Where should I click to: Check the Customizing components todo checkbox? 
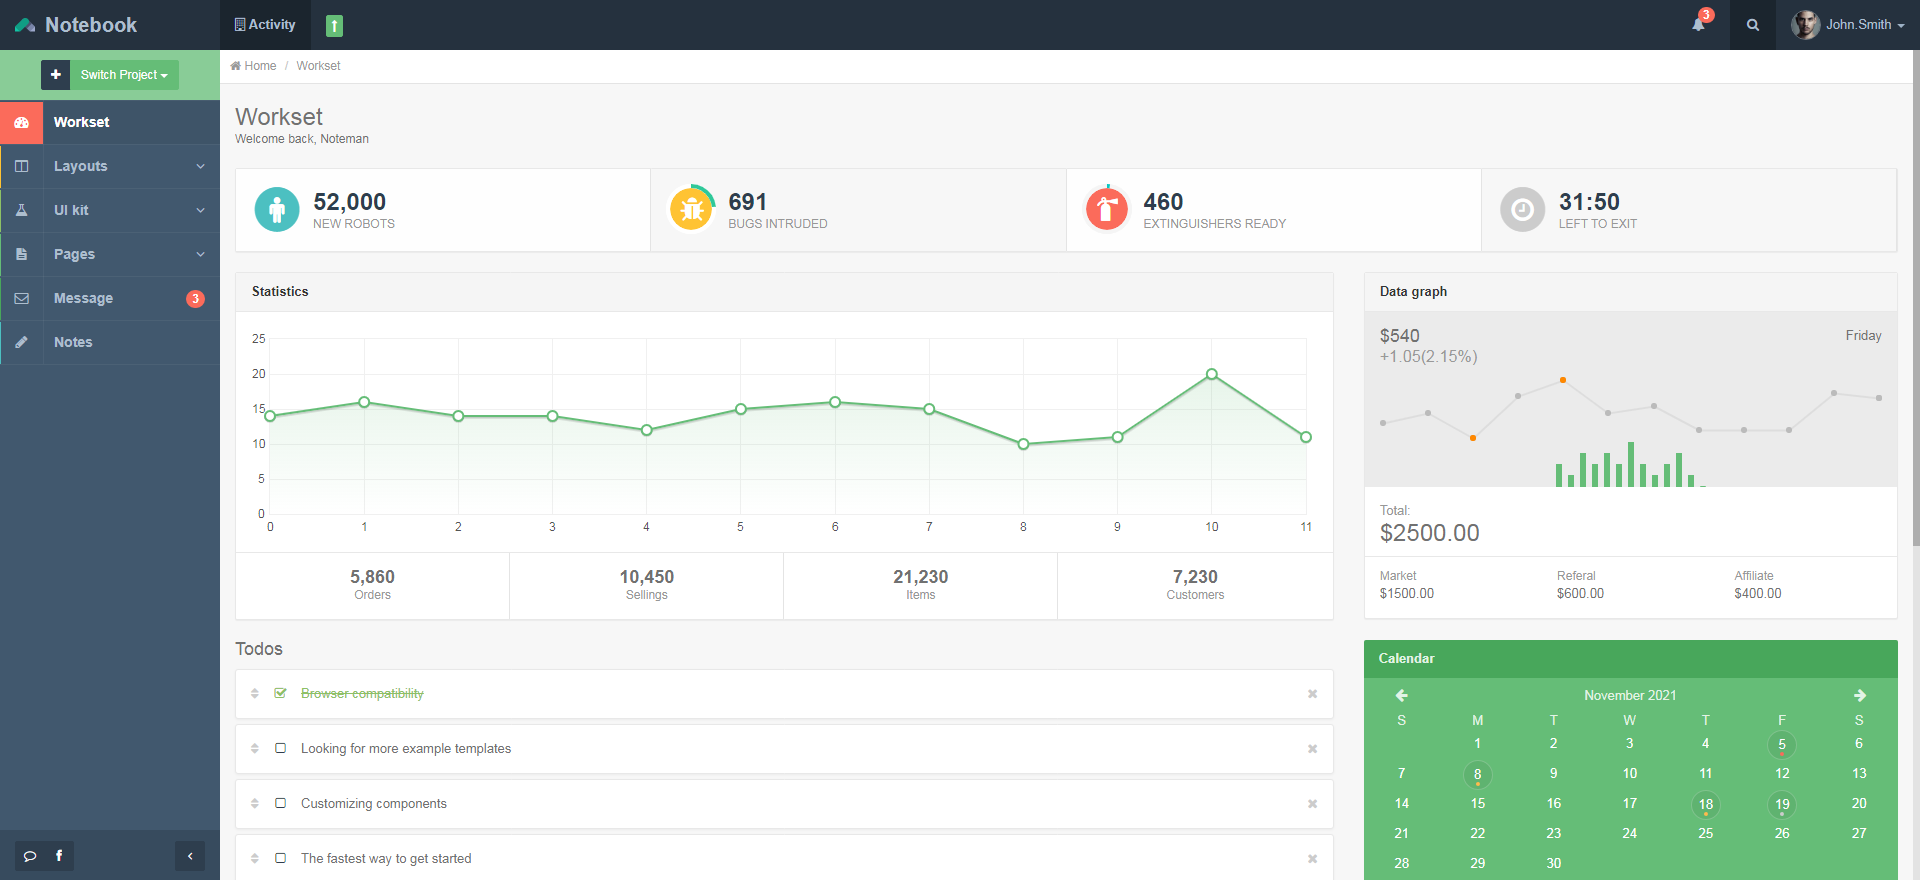tap(281, 803)
